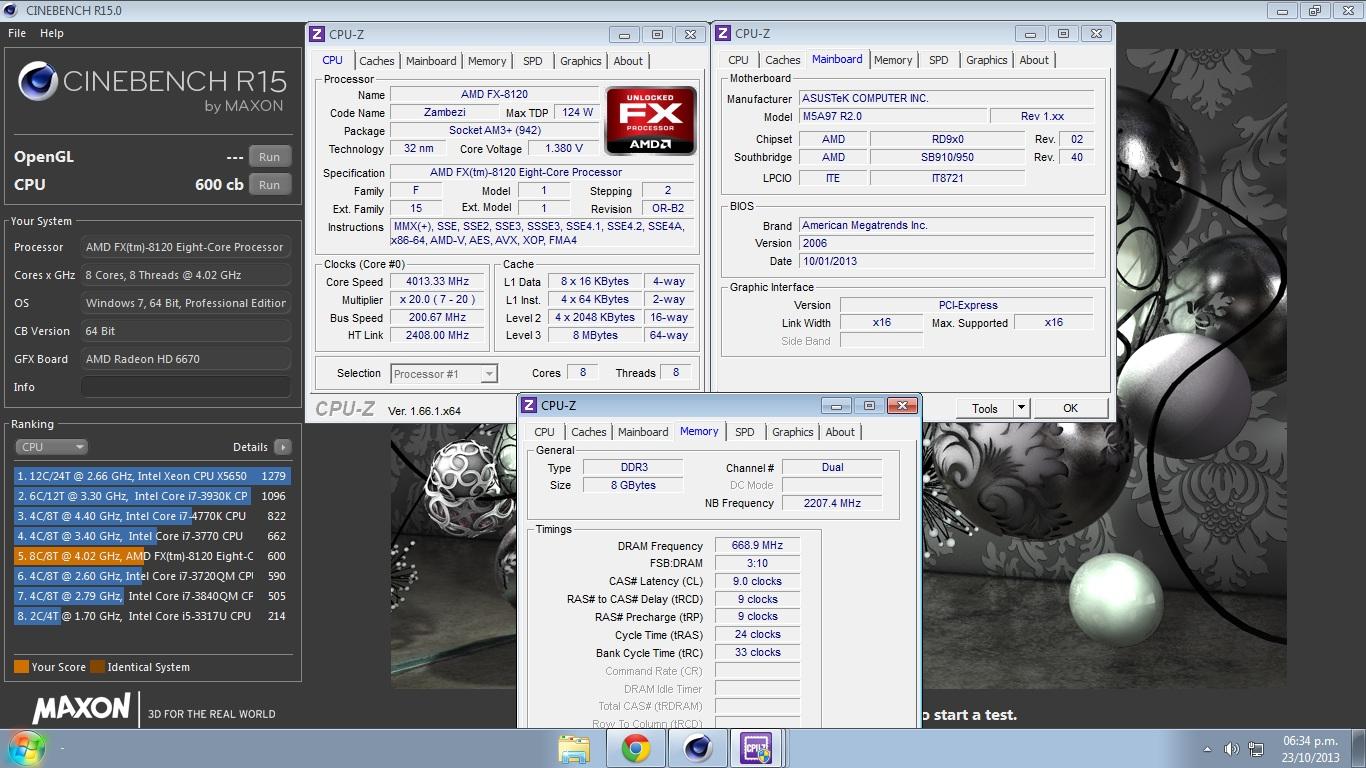This screenshot has width=1366, height=768.
Task: Switch to CPU tab in Mainboard CPU-Z window
Action: [x=738, y=60]
